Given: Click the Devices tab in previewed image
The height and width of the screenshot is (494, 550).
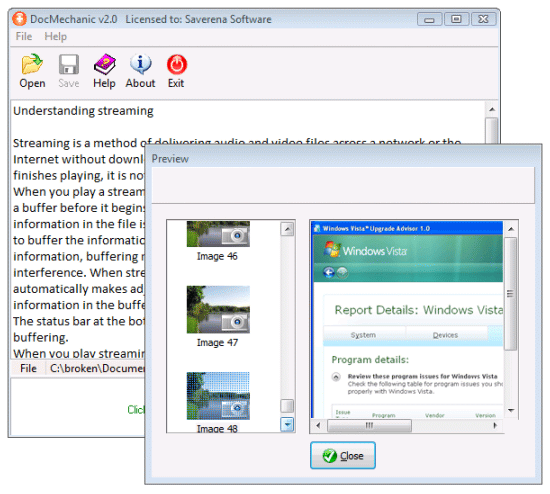Looking at the screenshot, I should coord(445,335).
